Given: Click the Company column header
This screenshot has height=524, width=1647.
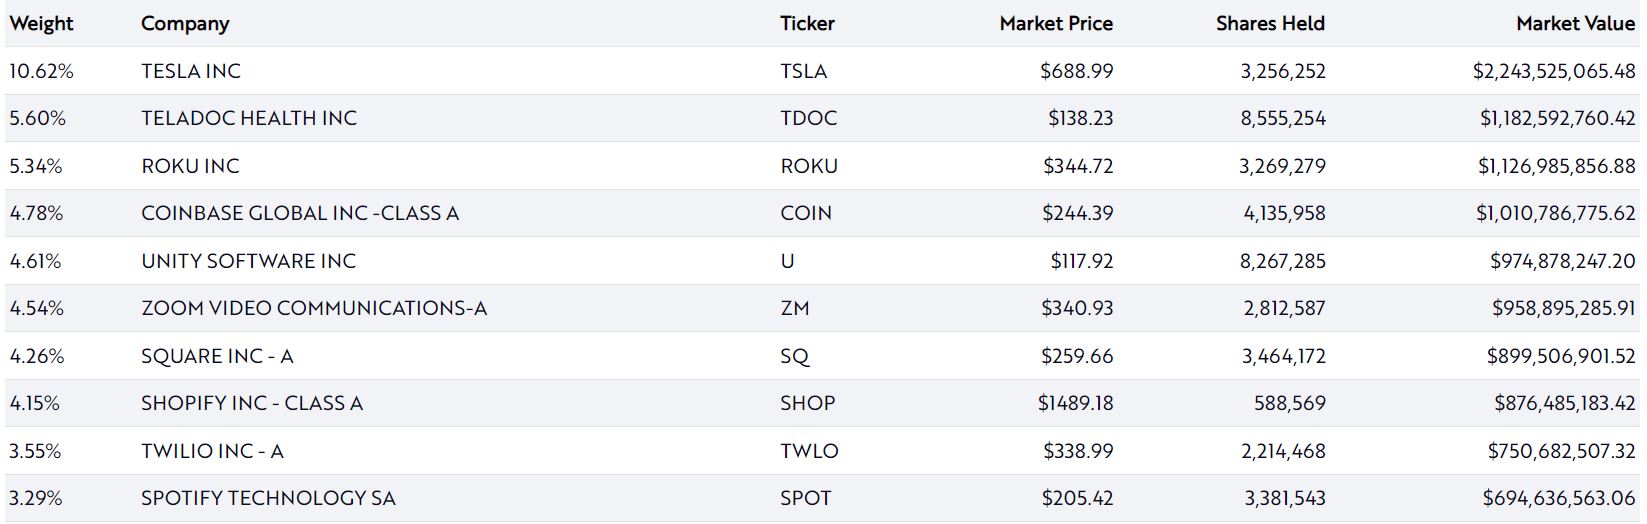Looking at the screenshot, I should pyautogui.click(x=185, y=23).
